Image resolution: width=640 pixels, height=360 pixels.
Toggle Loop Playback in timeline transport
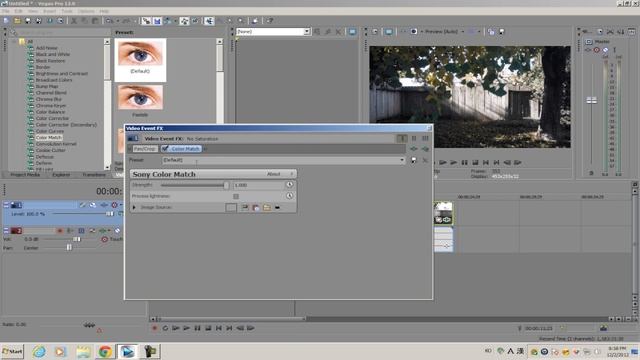point(165,328)
